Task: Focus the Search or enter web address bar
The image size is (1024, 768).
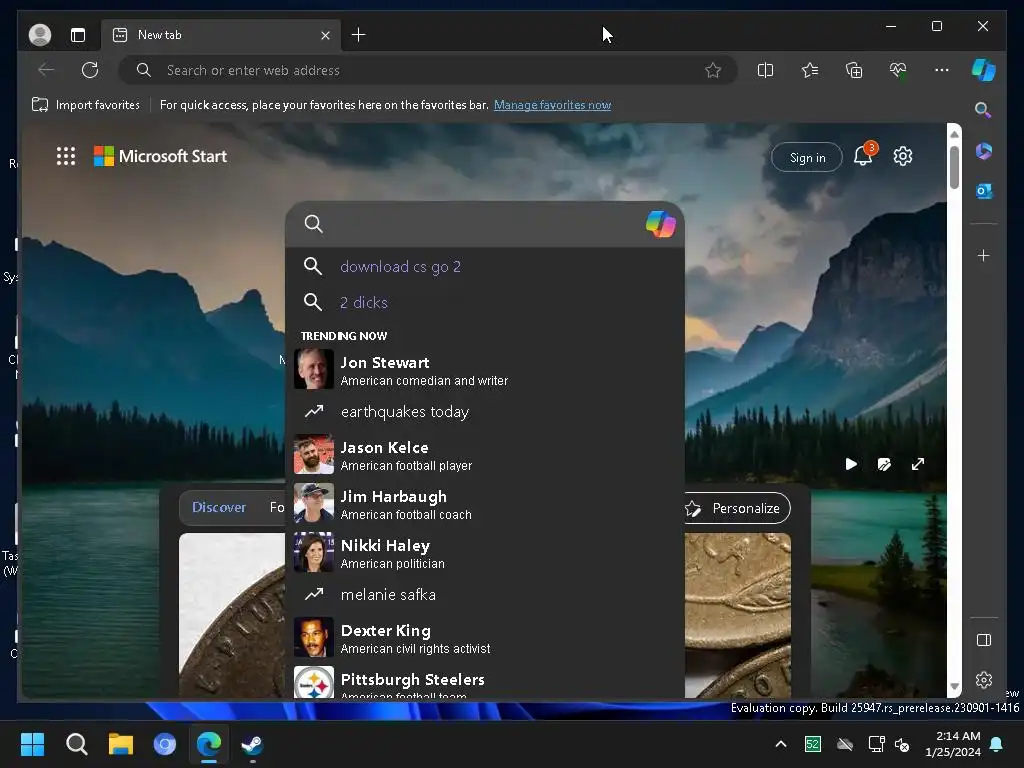Action: 428,70
